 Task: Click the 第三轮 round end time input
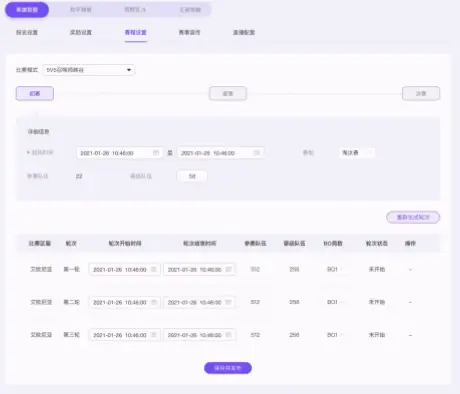(199, 335)
